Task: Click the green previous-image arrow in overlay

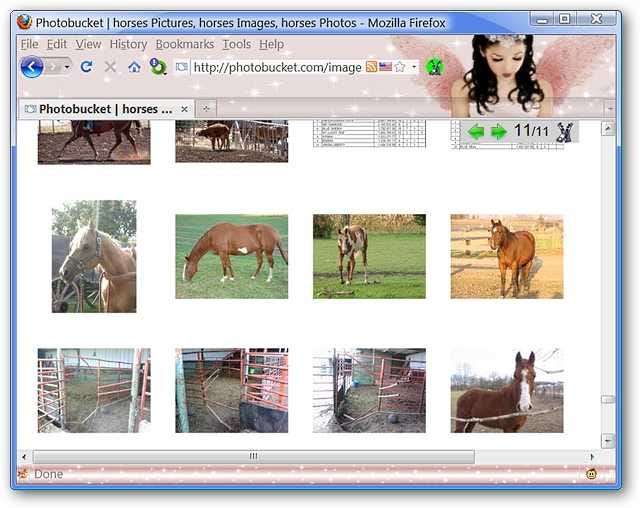Action: click(x=476, y=132)
